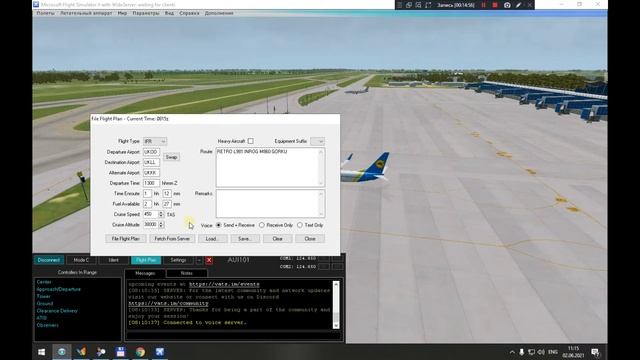This screenshot has width=640, height=360.
Task: Adjust the Cruise Altitude spinner arrows
Action: point(161,225)
